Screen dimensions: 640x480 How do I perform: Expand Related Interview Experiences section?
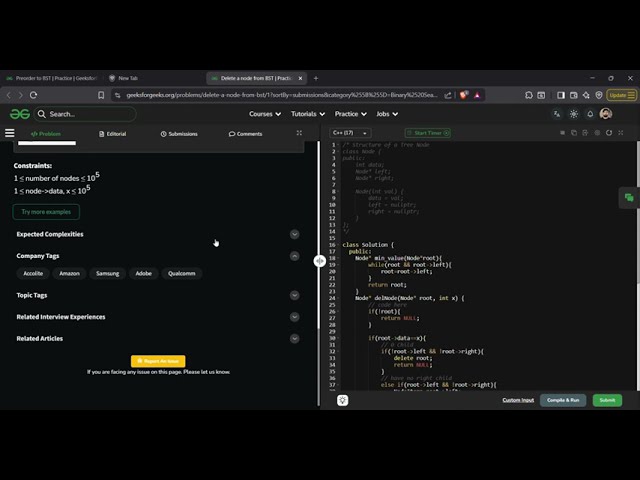coord(294,317)
